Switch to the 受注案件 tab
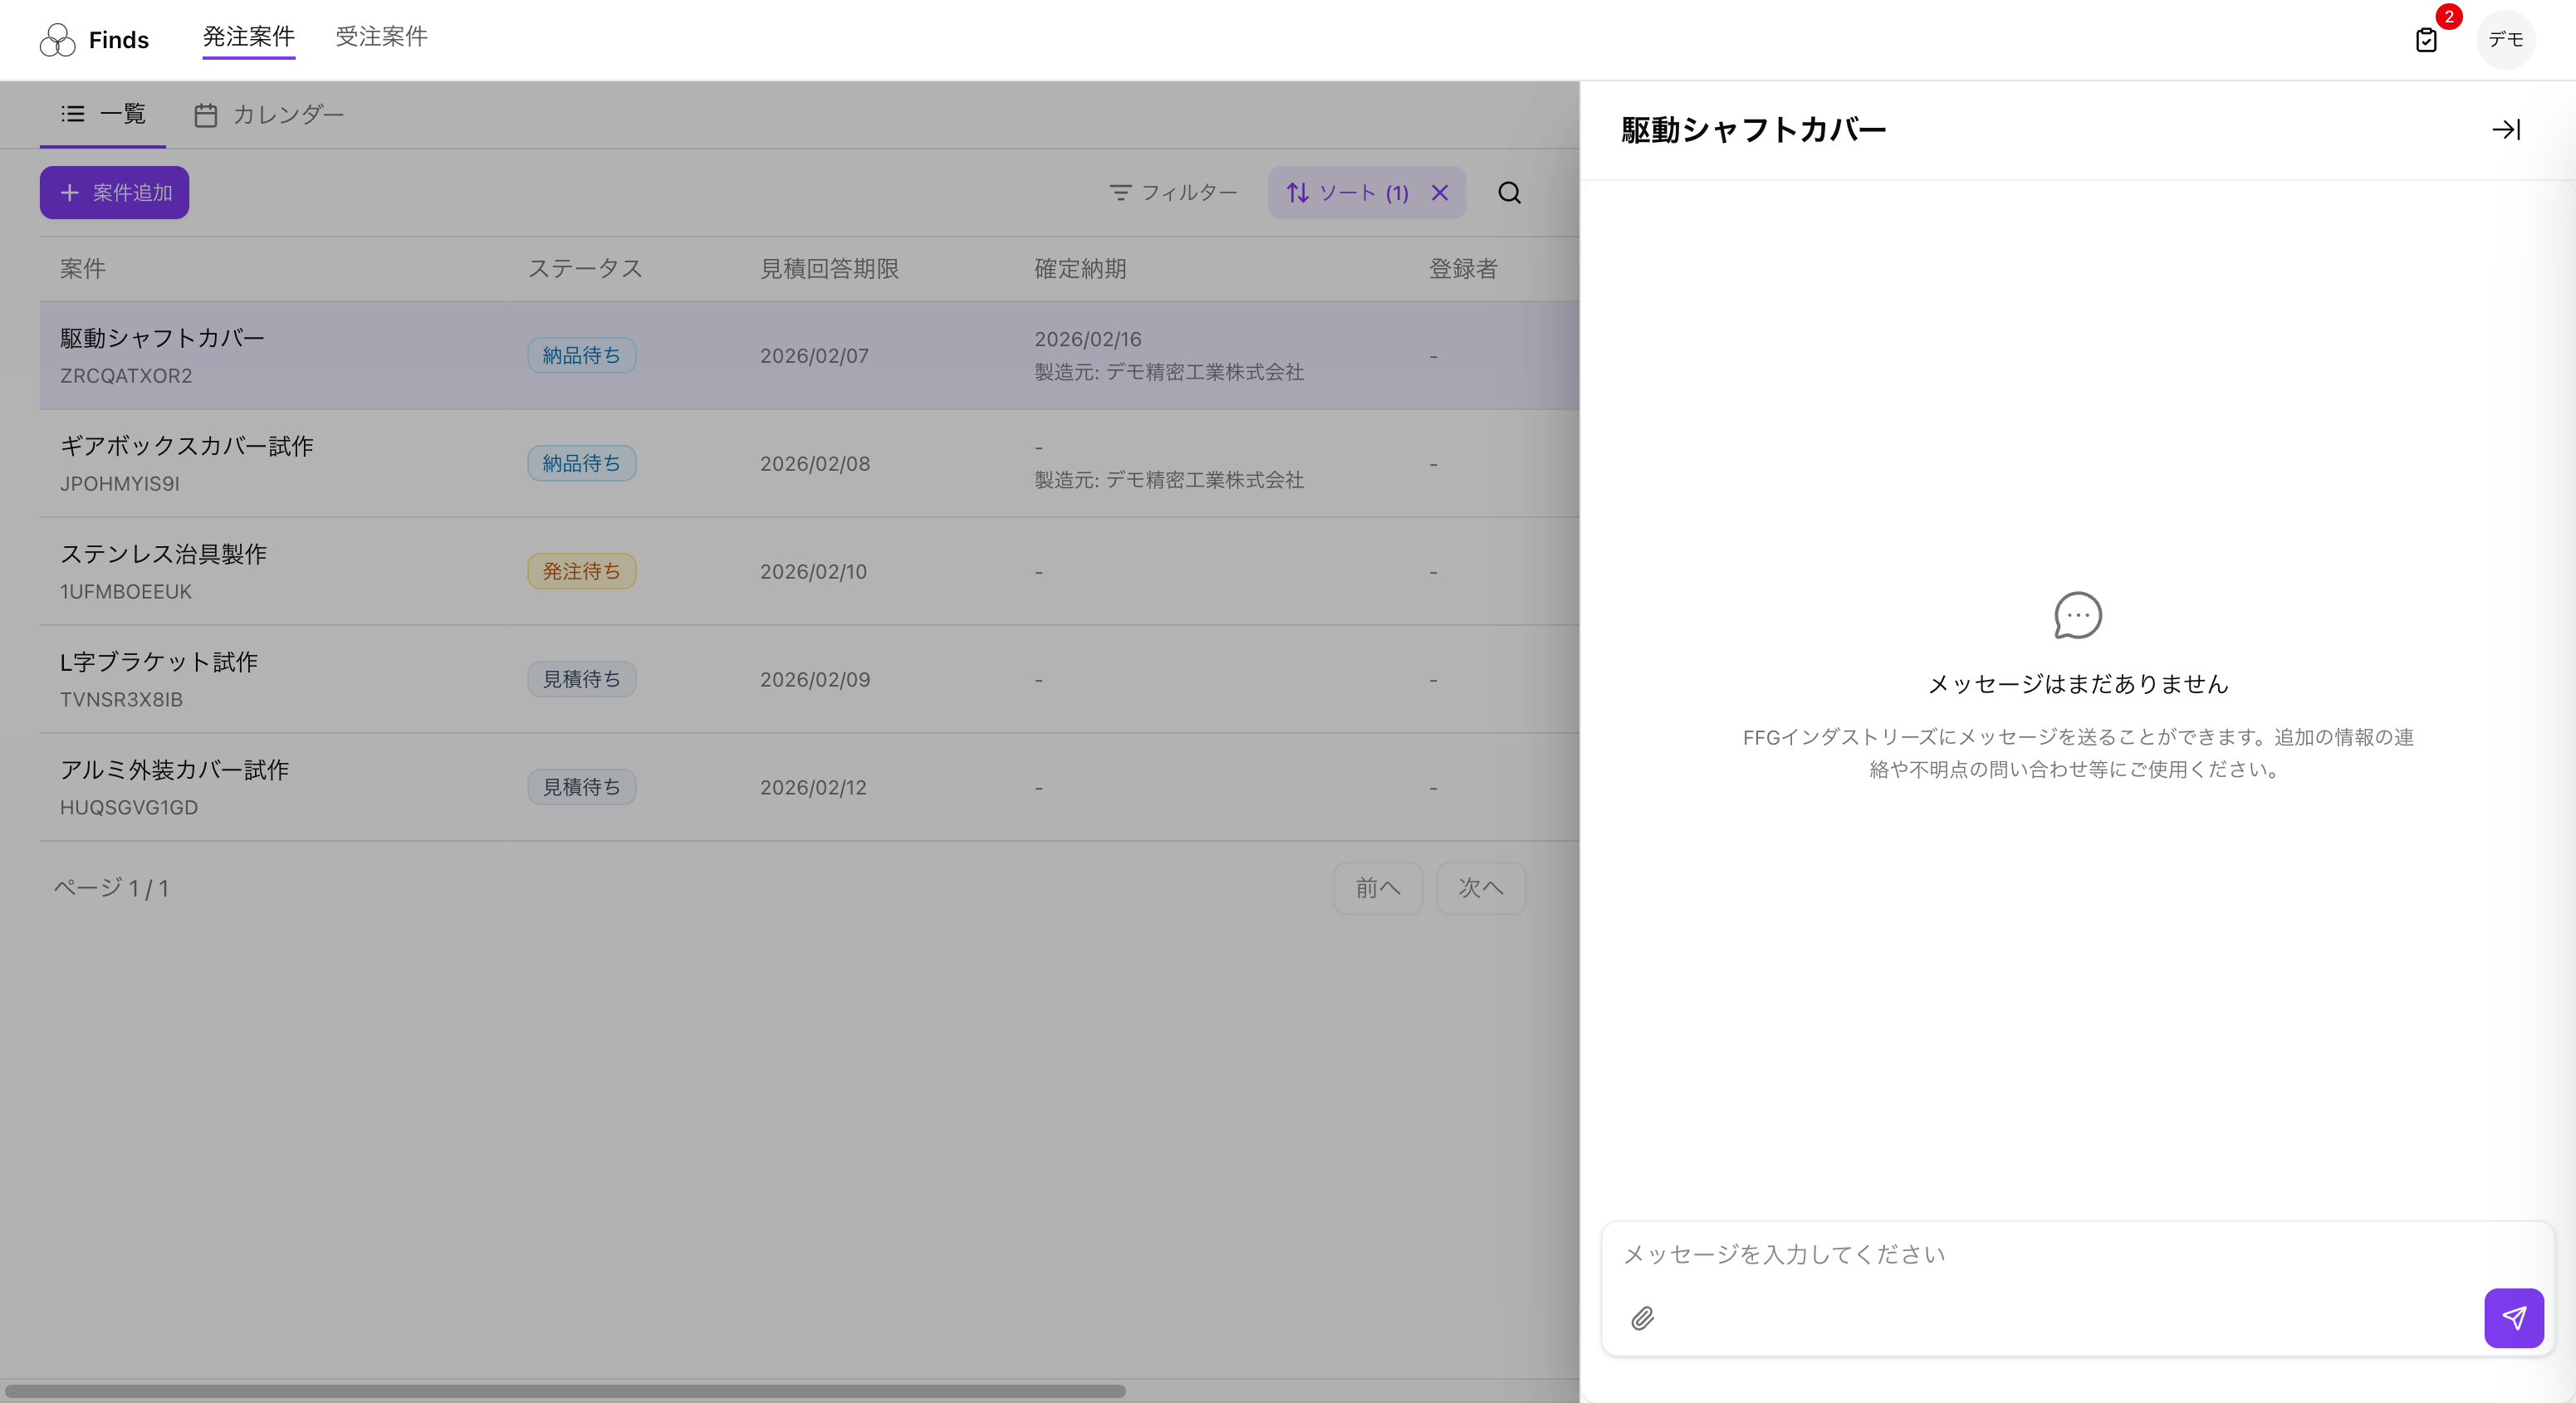 382,36
